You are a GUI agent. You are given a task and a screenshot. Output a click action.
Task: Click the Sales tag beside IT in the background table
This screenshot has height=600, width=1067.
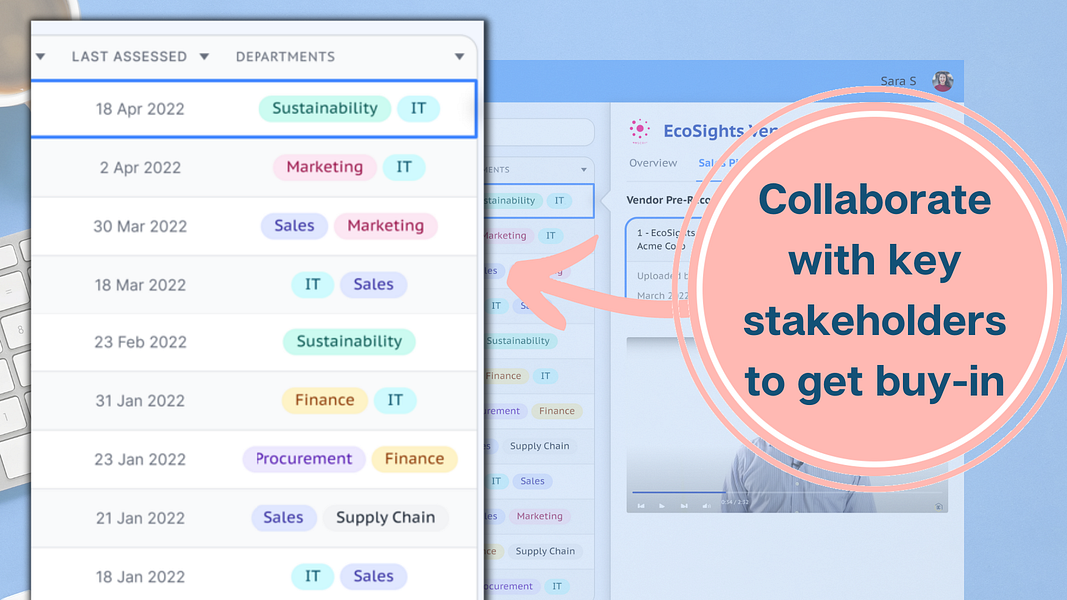click(x=532, y=481)
